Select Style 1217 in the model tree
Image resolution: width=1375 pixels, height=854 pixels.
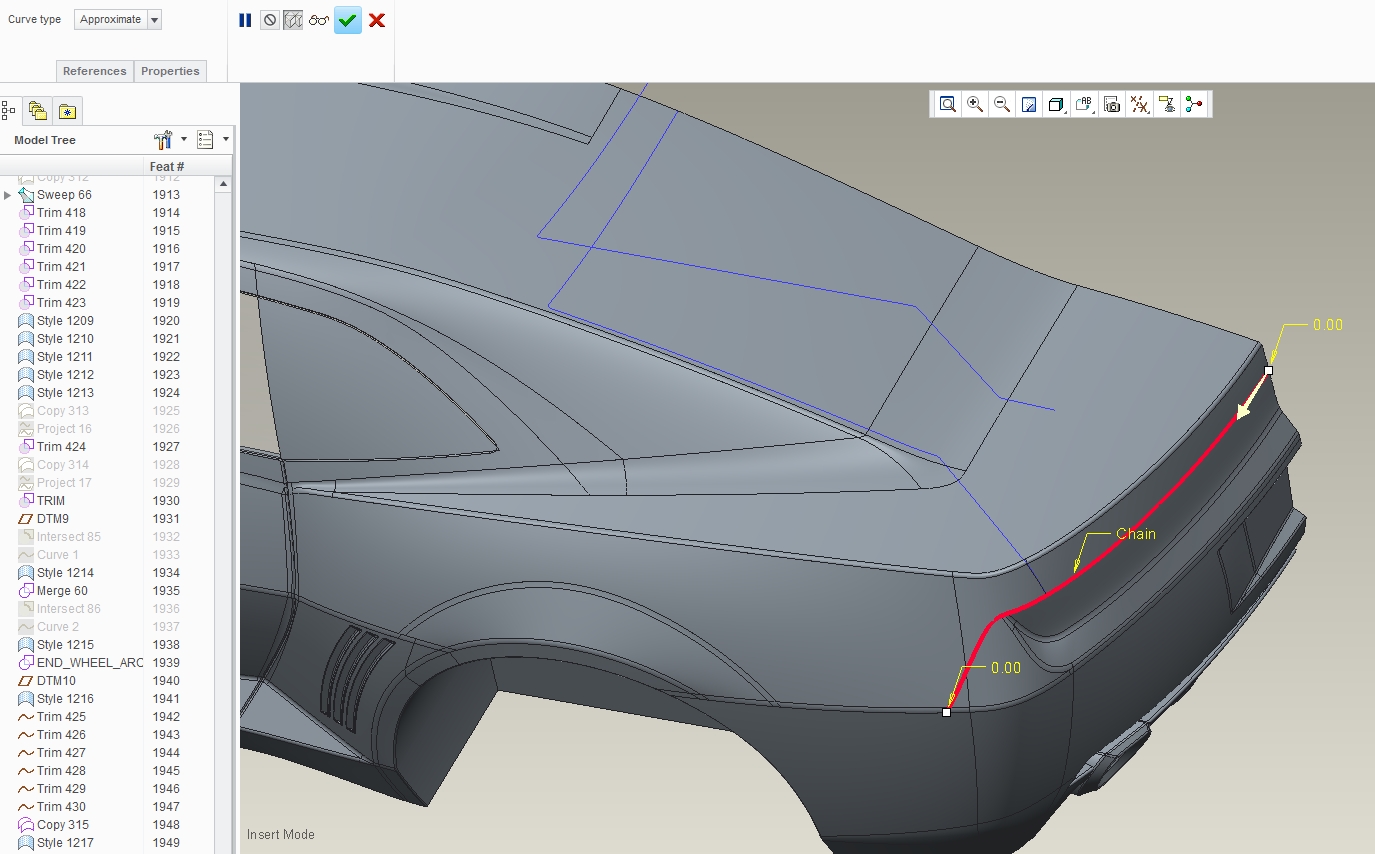click(65, 843)
